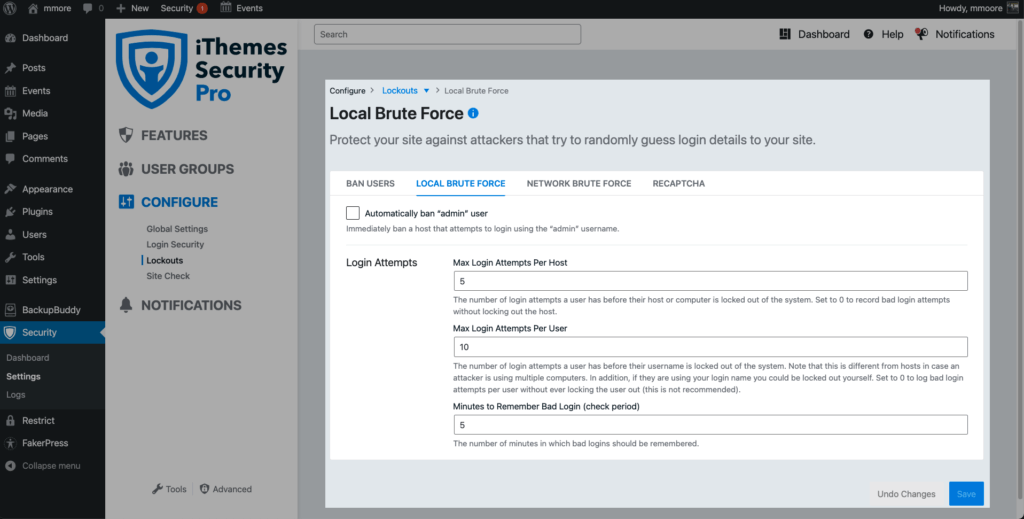Switch to the Ban Users tab
This screenshot has width=1024, height=519.
(370, 183)
